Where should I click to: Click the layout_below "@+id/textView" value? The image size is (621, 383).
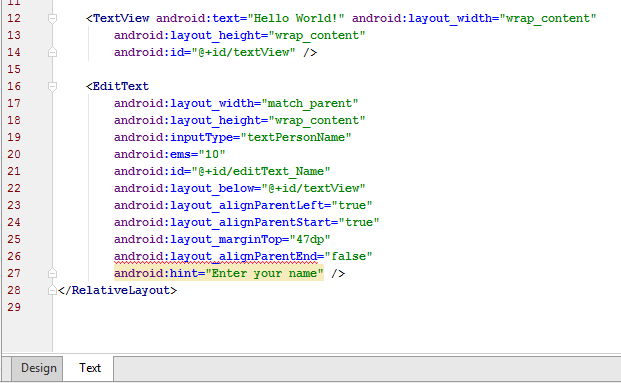(313, 189)
